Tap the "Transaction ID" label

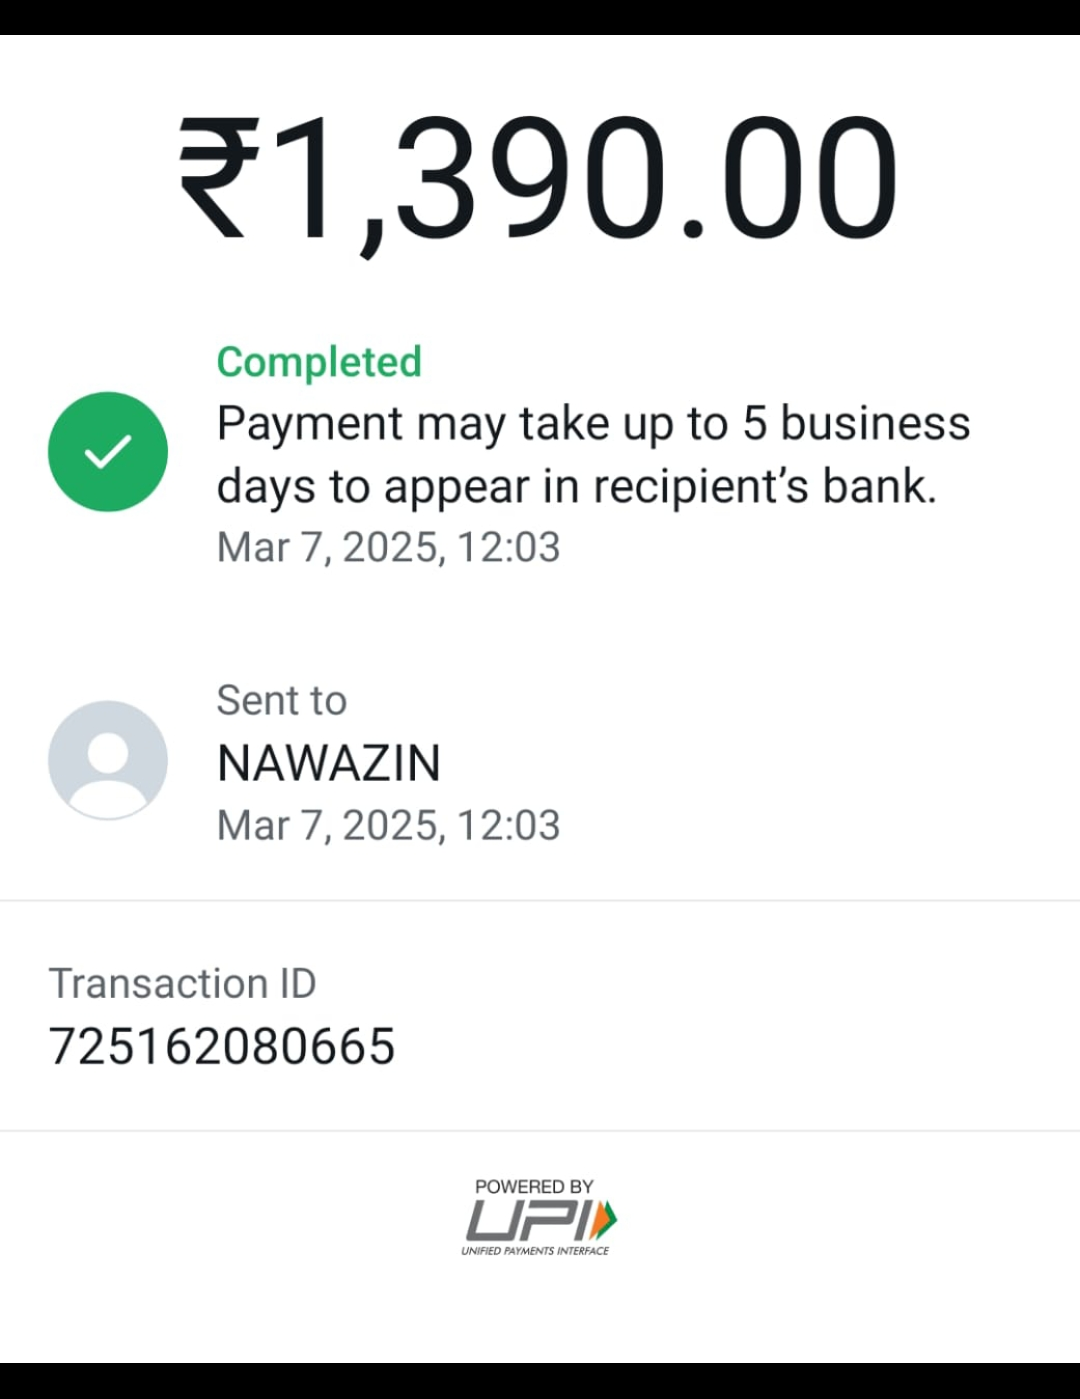(x=182, y=984)
